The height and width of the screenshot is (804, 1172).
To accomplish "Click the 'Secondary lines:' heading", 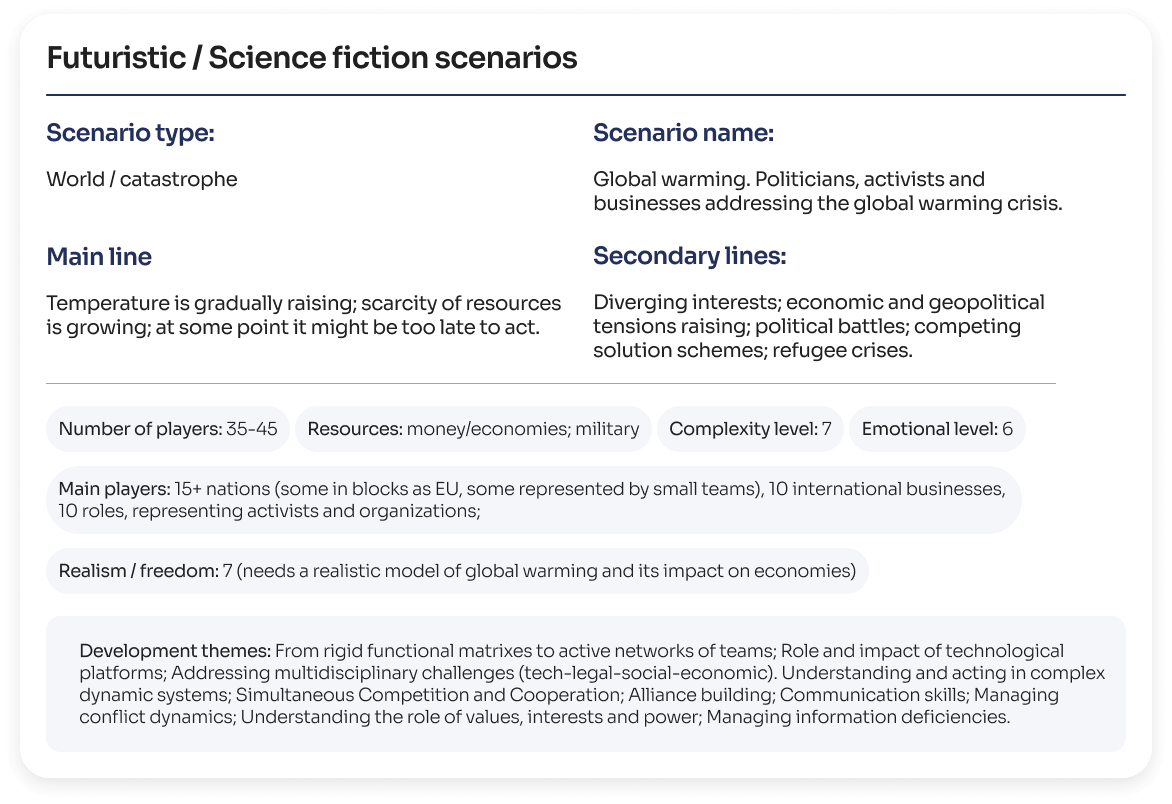I will pos(689,257).
